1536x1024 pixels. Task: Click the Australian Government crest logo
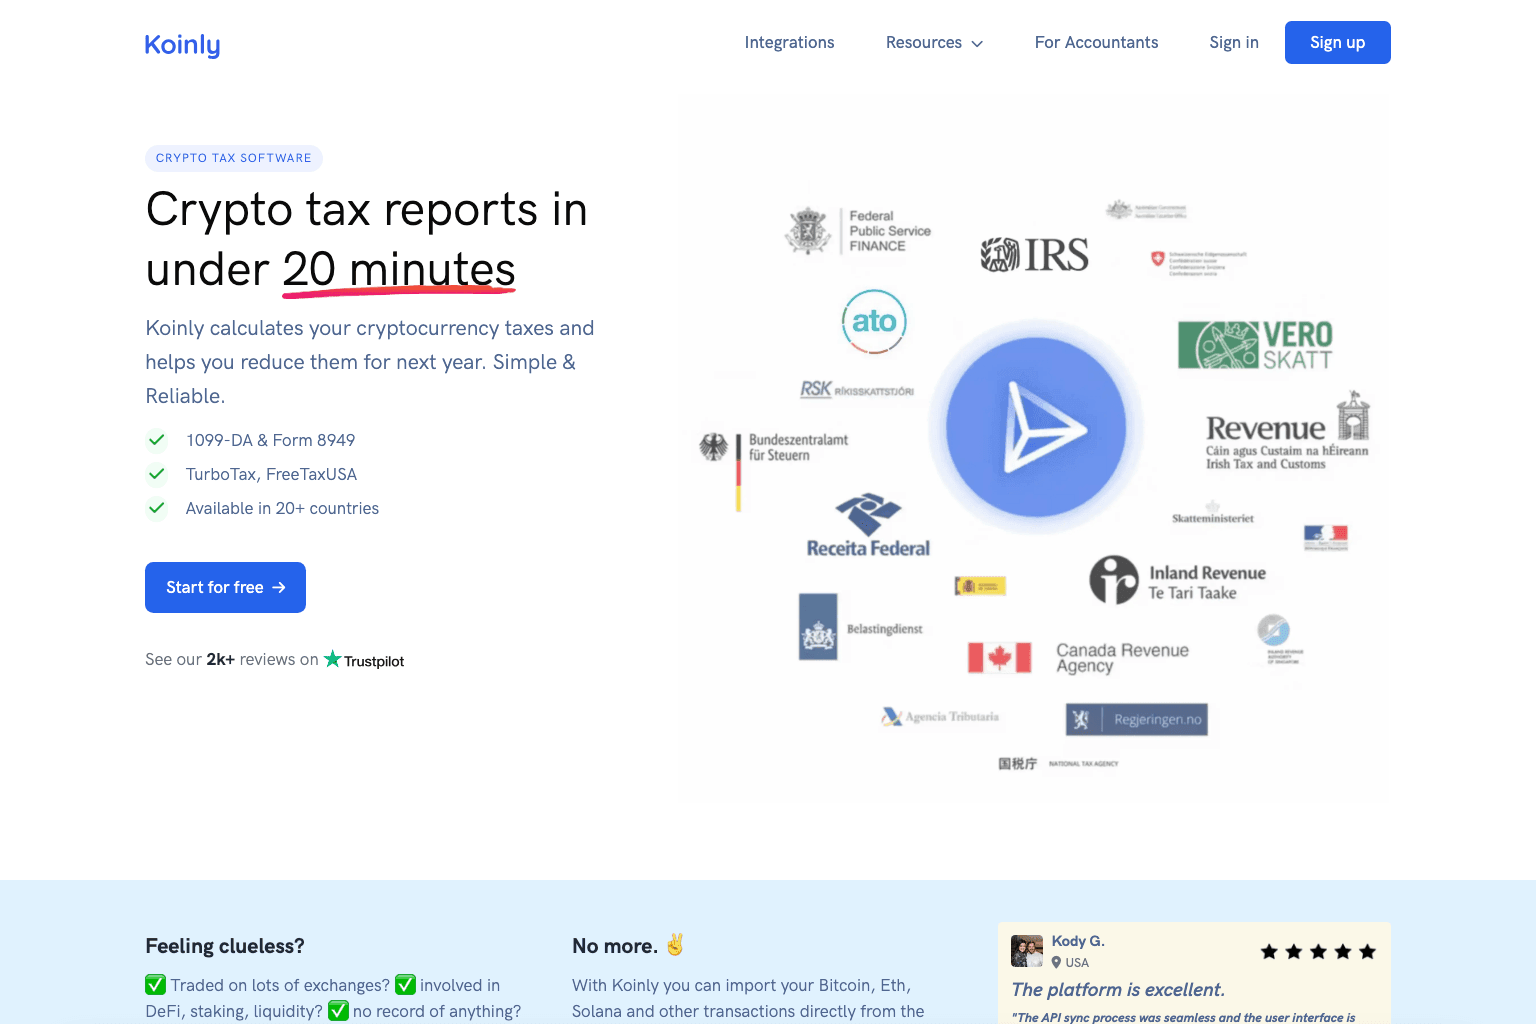coord(1146,210)
